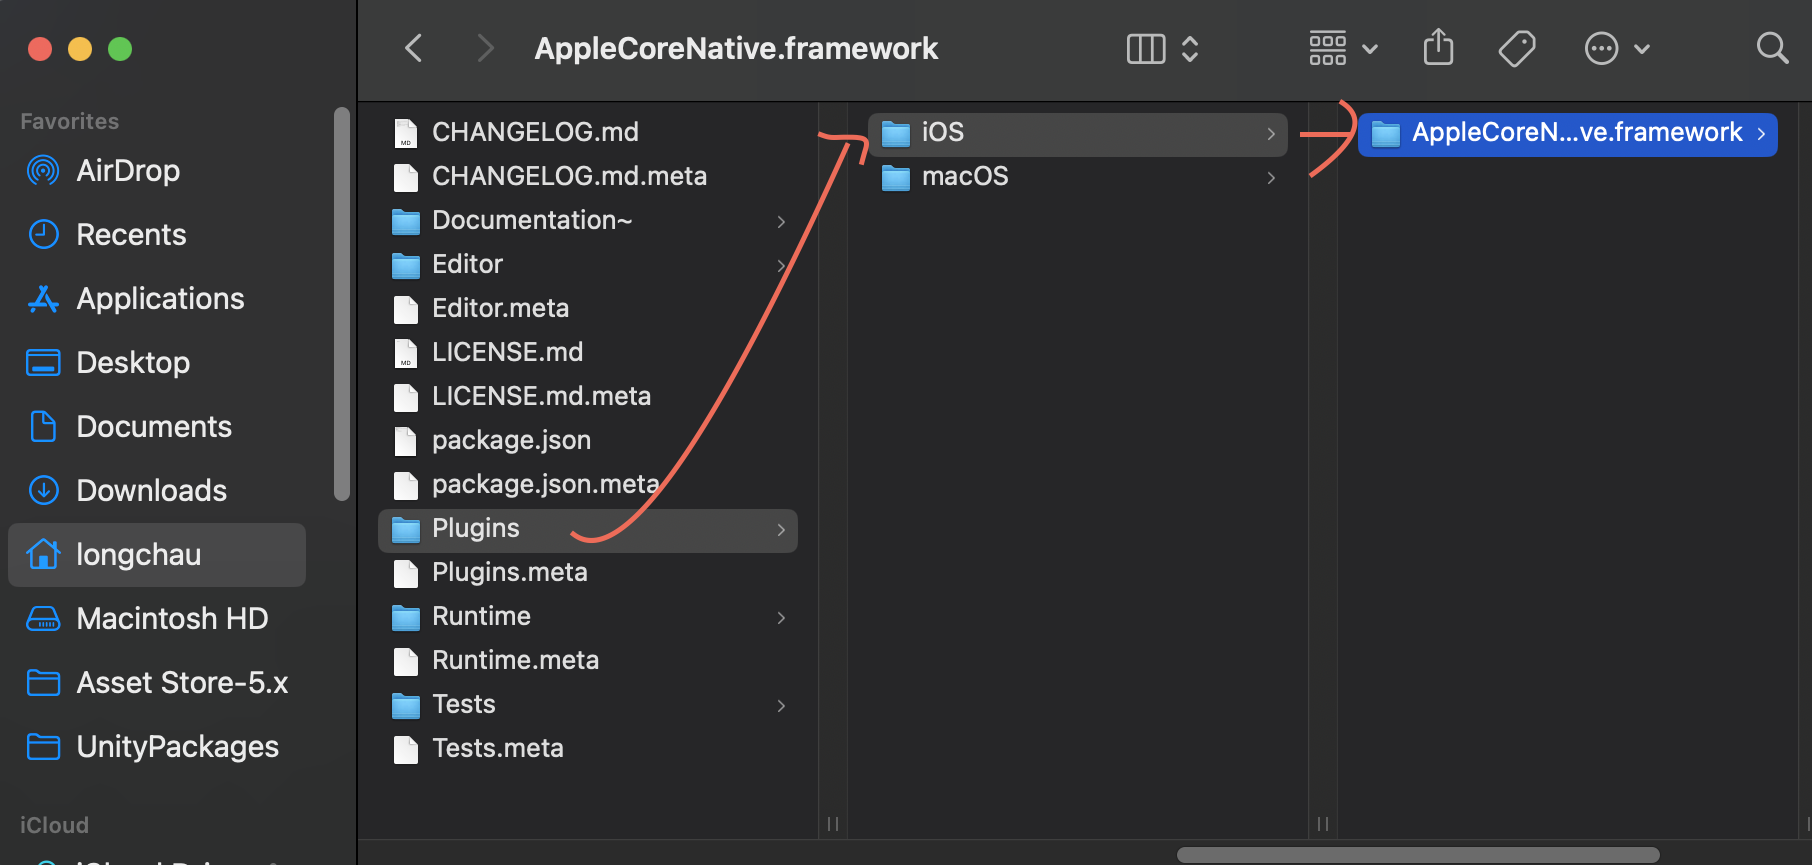Select Editor.meta file

(x=588, y=308)
